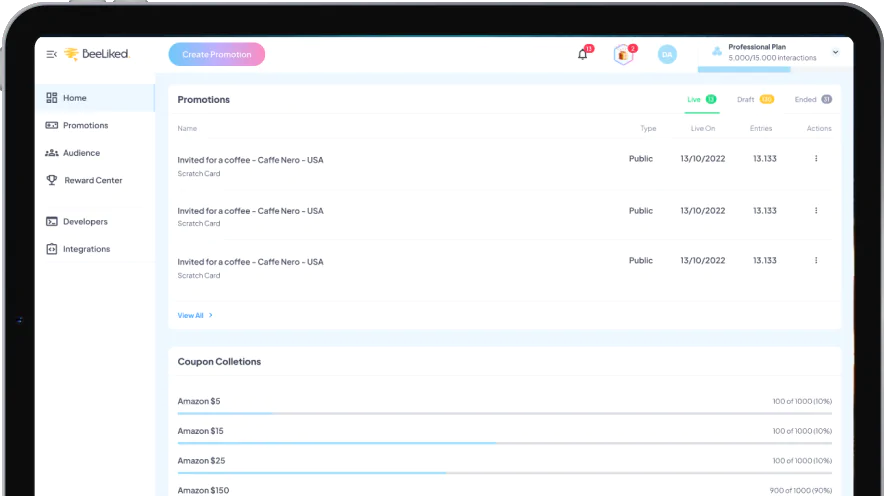
Task: Open actions menu for first promotion
Action: (816, 159)
